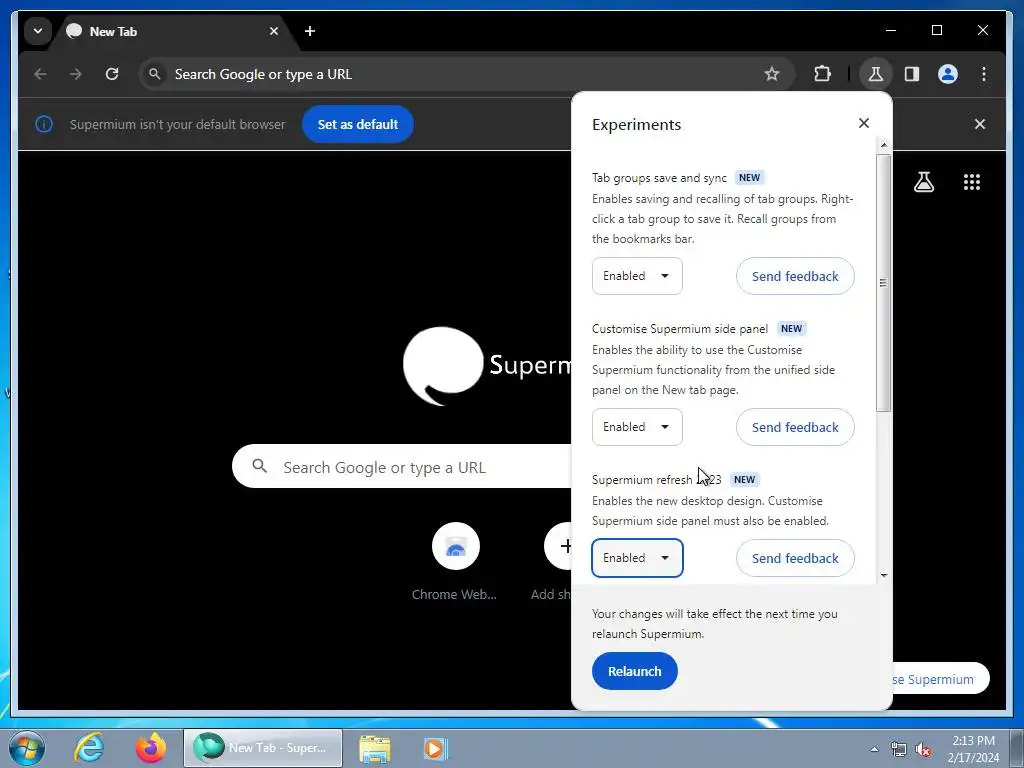Open the Extensions puzzle icon
This screenshot has width=1024, height=768.
tap(822, 74)
